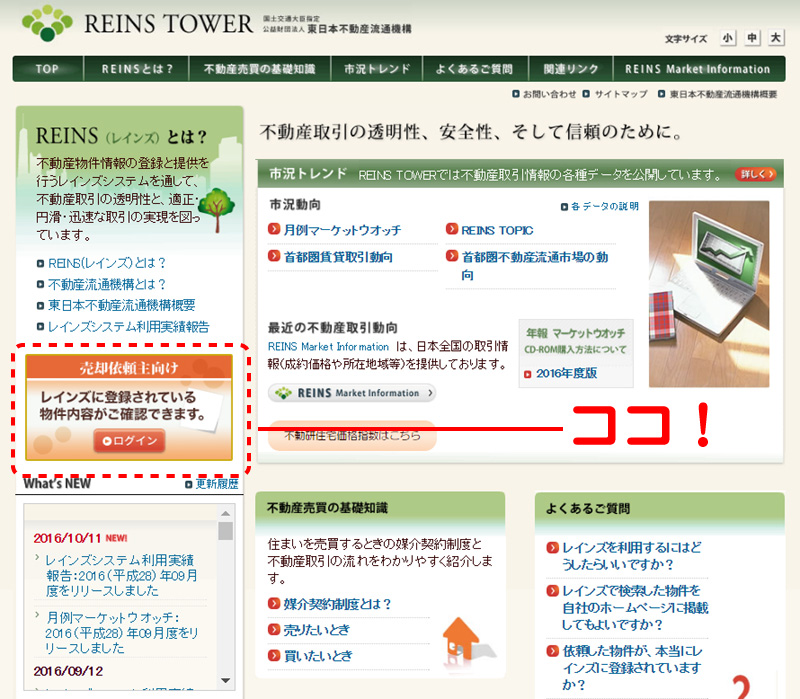800x699 pixels.
Task: Click bullet icon beside 不動産流通機構とは？
Action: point(40,285)
